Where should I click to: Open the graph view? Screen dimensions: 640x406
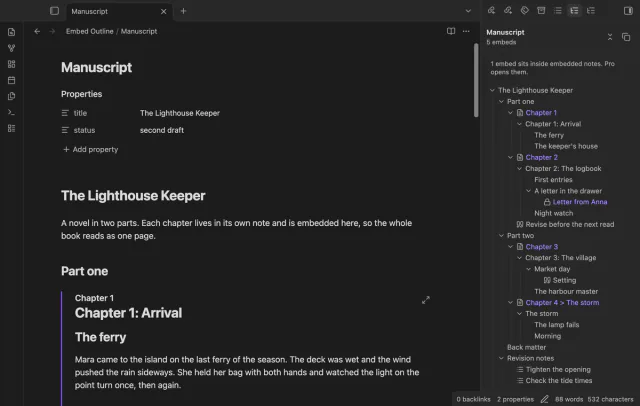pos(11,48)
